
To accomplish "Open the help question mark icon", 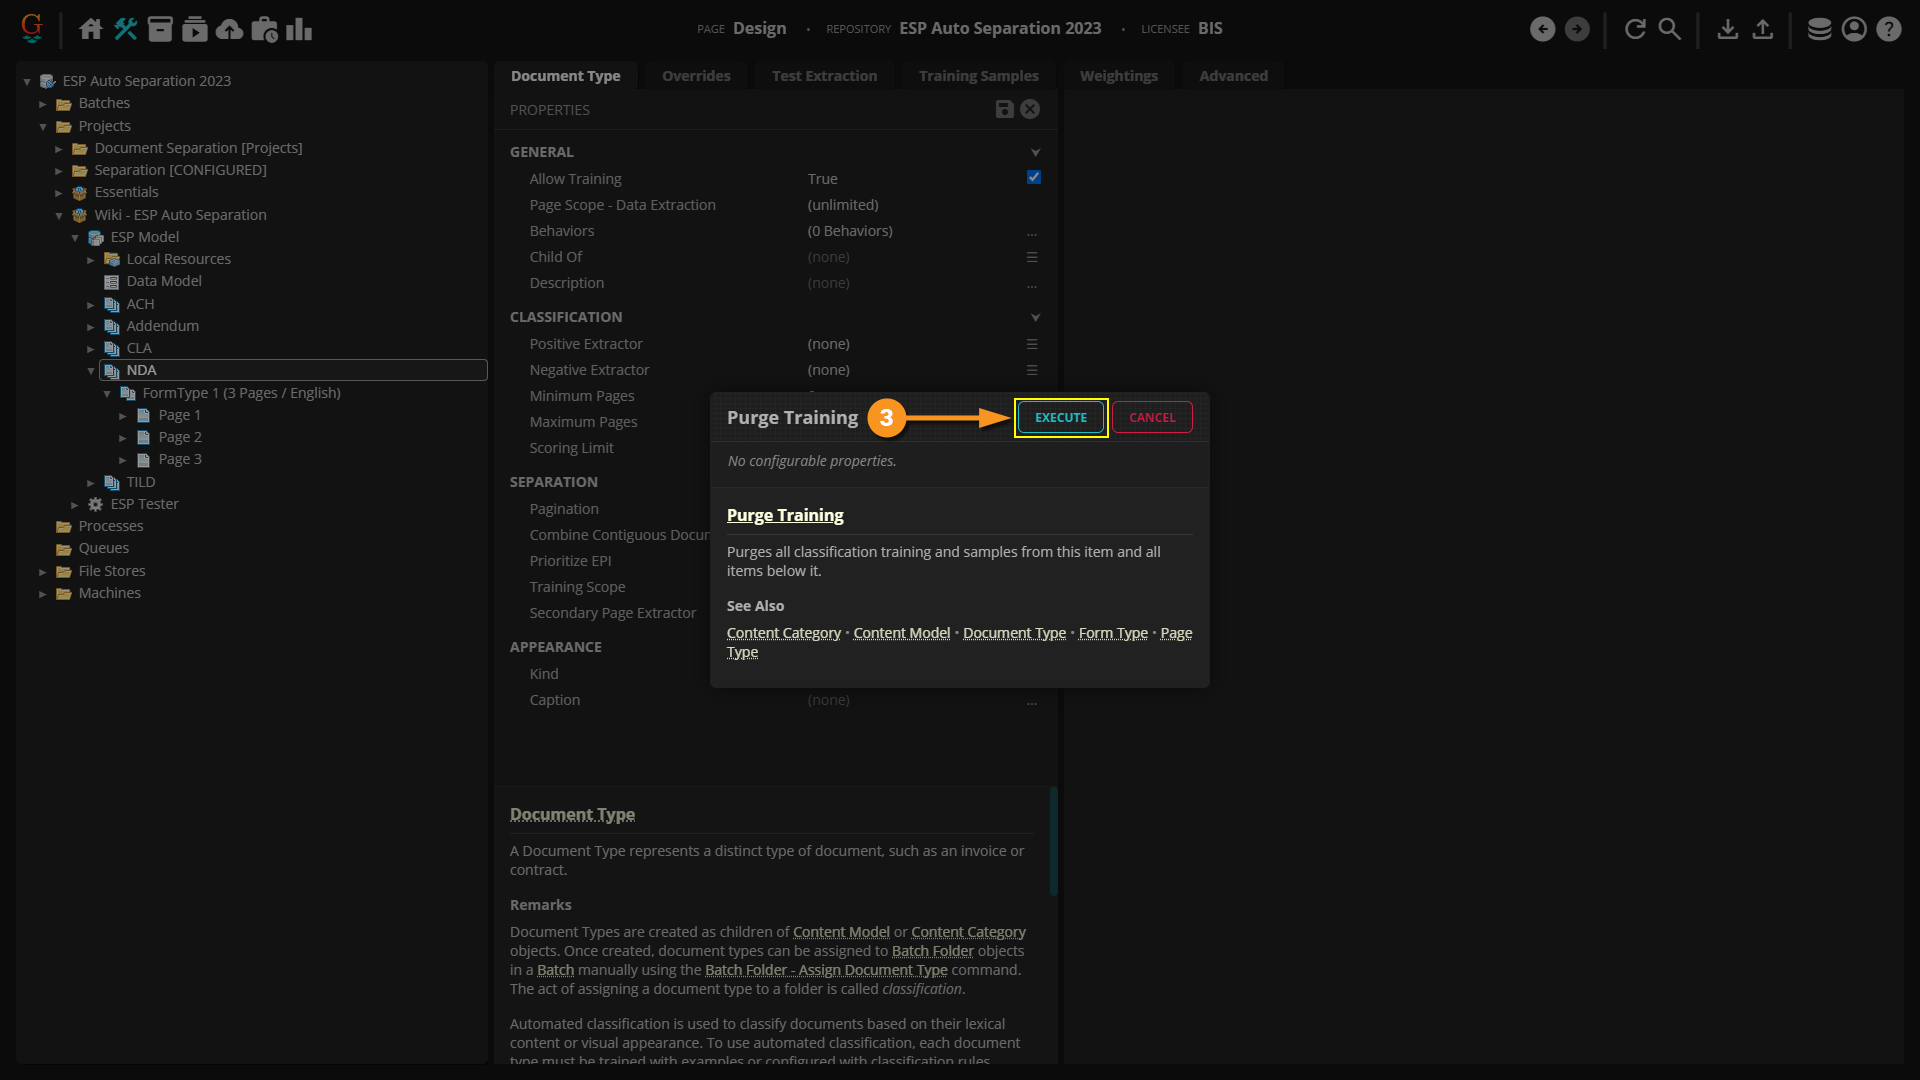I will coord(1888,29).
